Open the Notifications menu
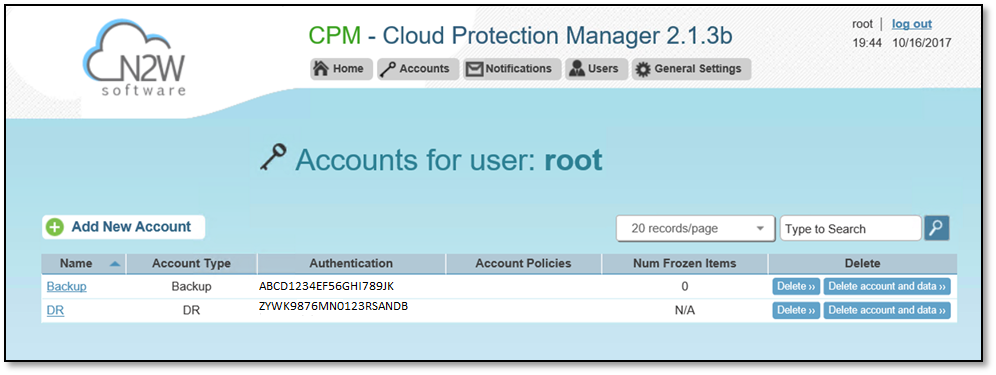The width and height of the screenshot is (996, 375). [511, 69]
